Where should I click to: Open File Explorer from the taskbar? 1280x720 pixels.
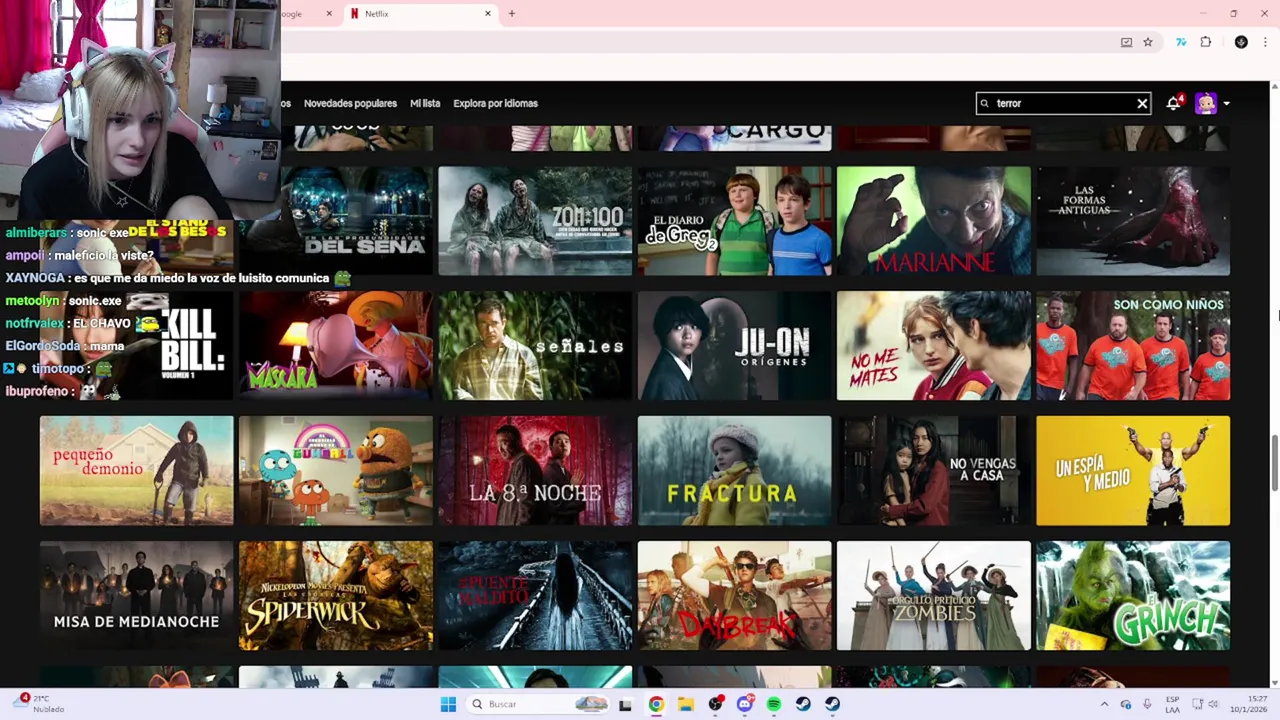click(x=685, y=704)
